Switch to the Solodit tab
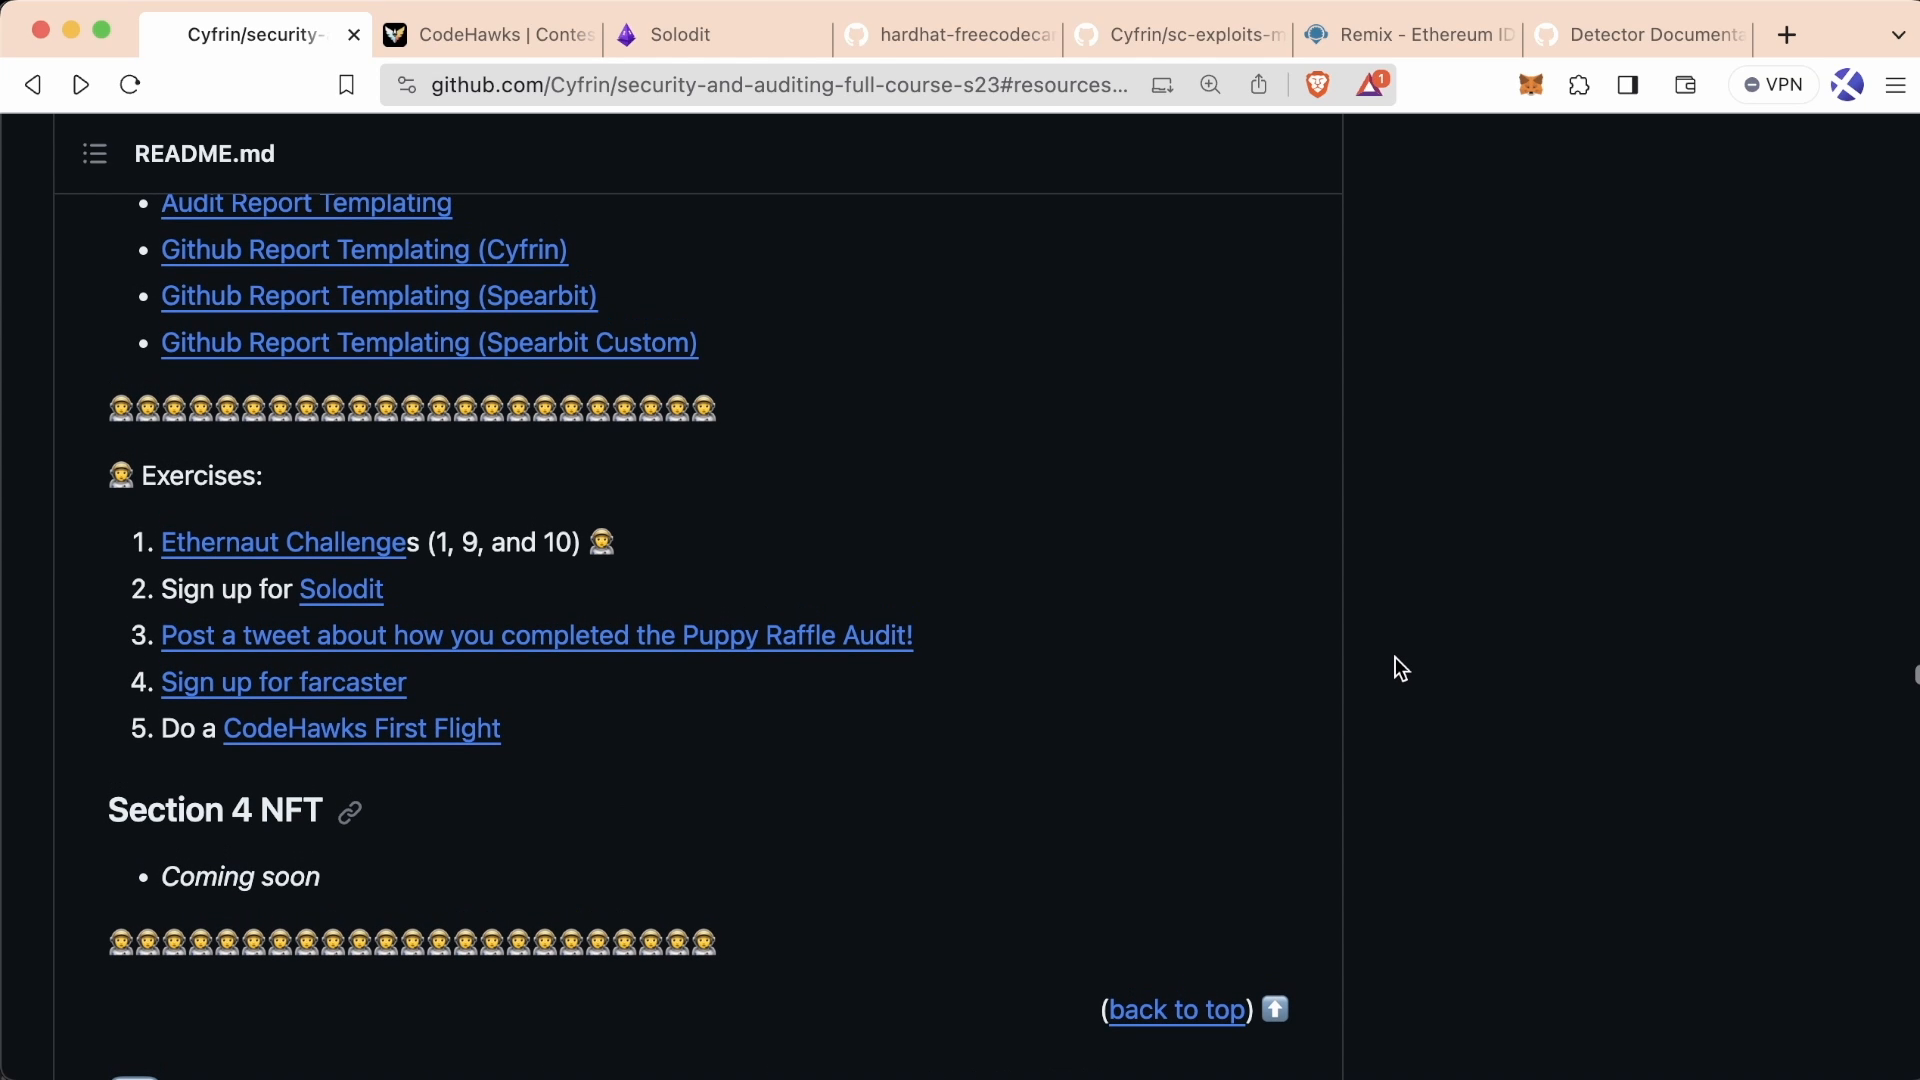1920x1080 pixels. pos(680,35)
